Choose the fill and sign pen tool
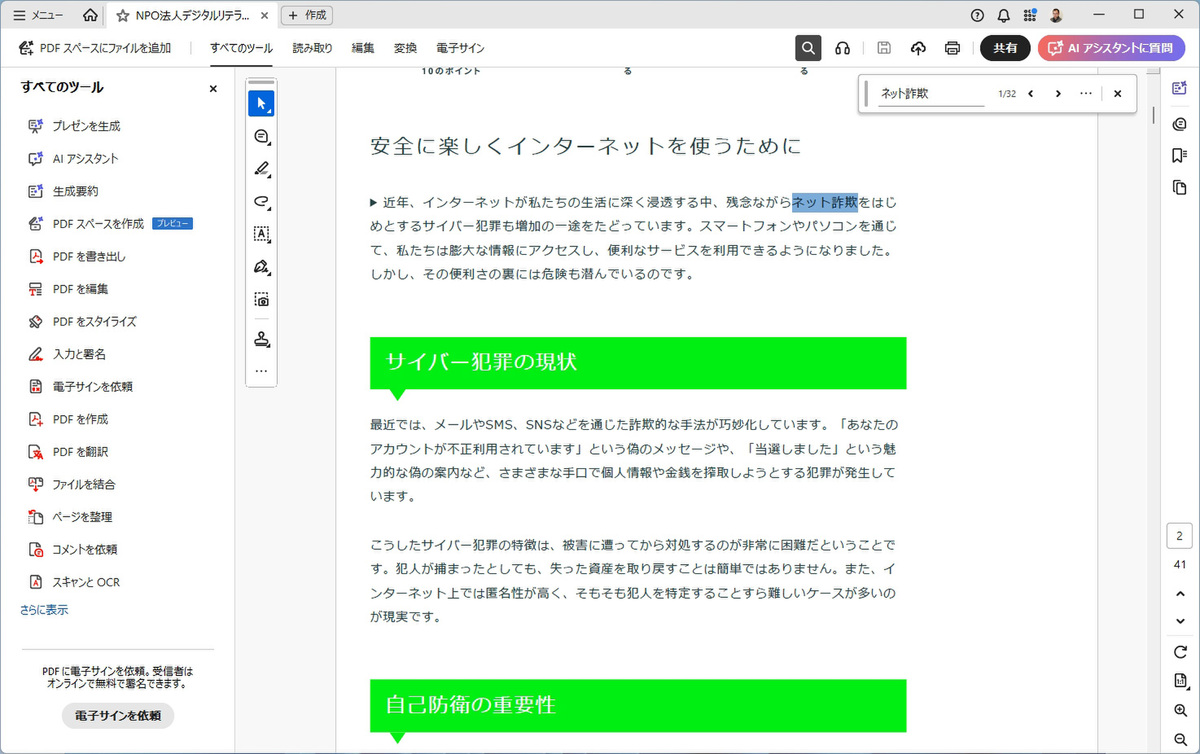Image resolution: width=1200 pixels, height=754 pixels. [x=261, y=267]
